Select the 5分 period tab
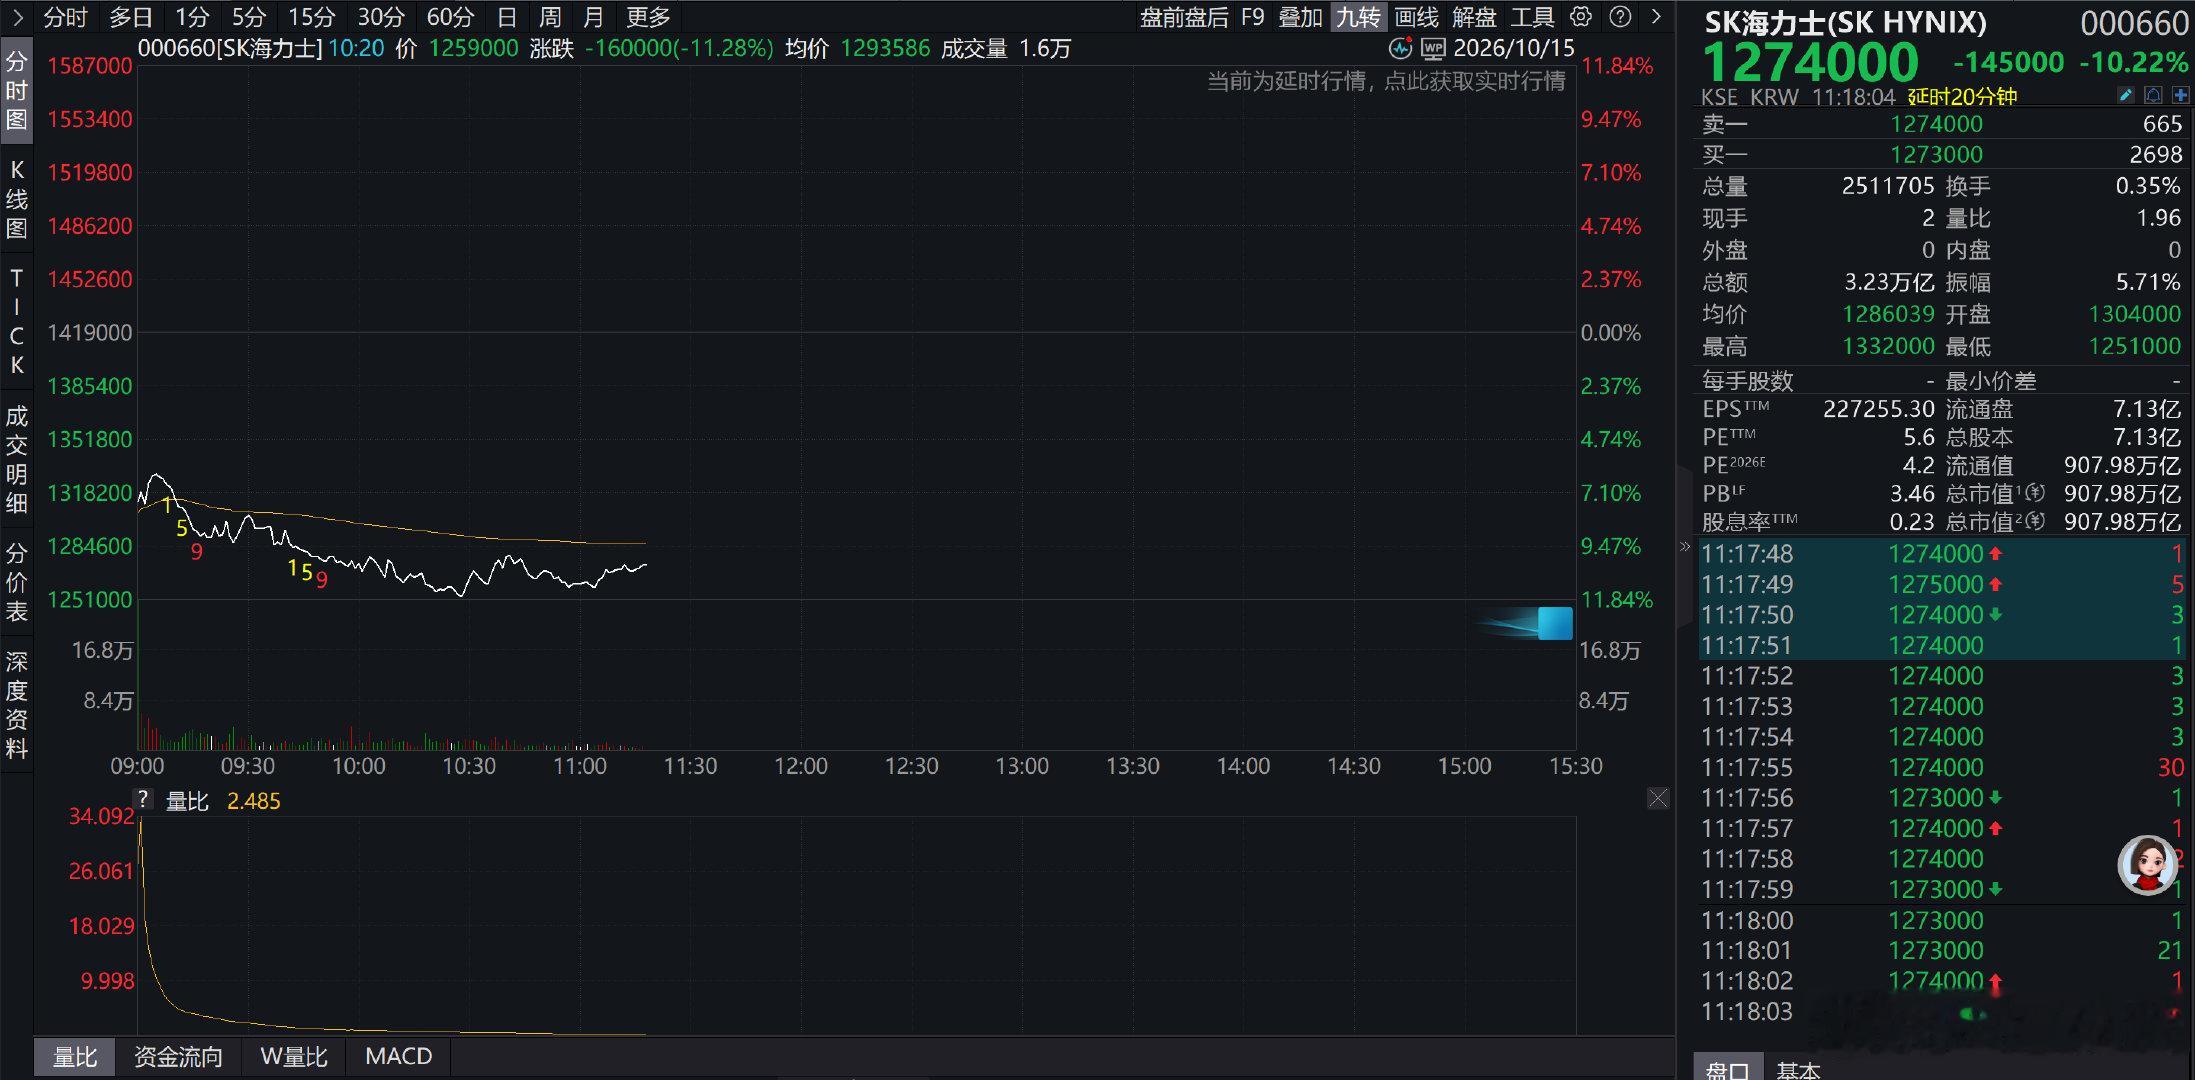This screenshot has width=2195, height=1080. click(249, 17)
